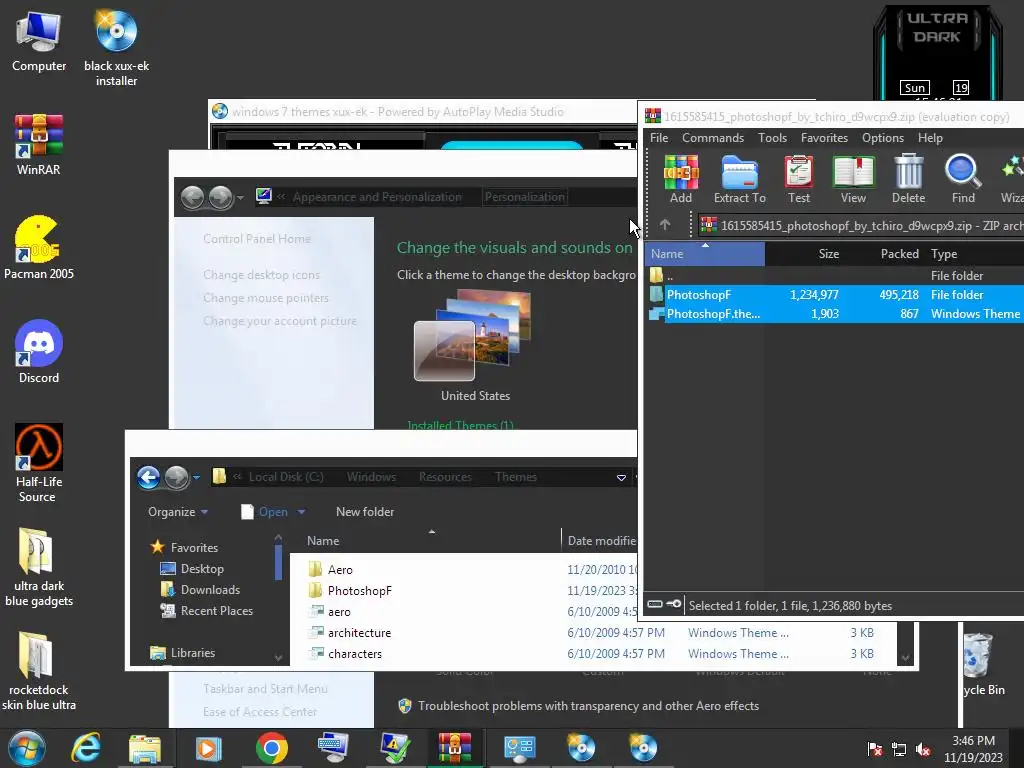The height and width of the screenshot is (768, 1024).
Task: Click Troubleshoot problems with transparency link
Action: tap(588, 706)
